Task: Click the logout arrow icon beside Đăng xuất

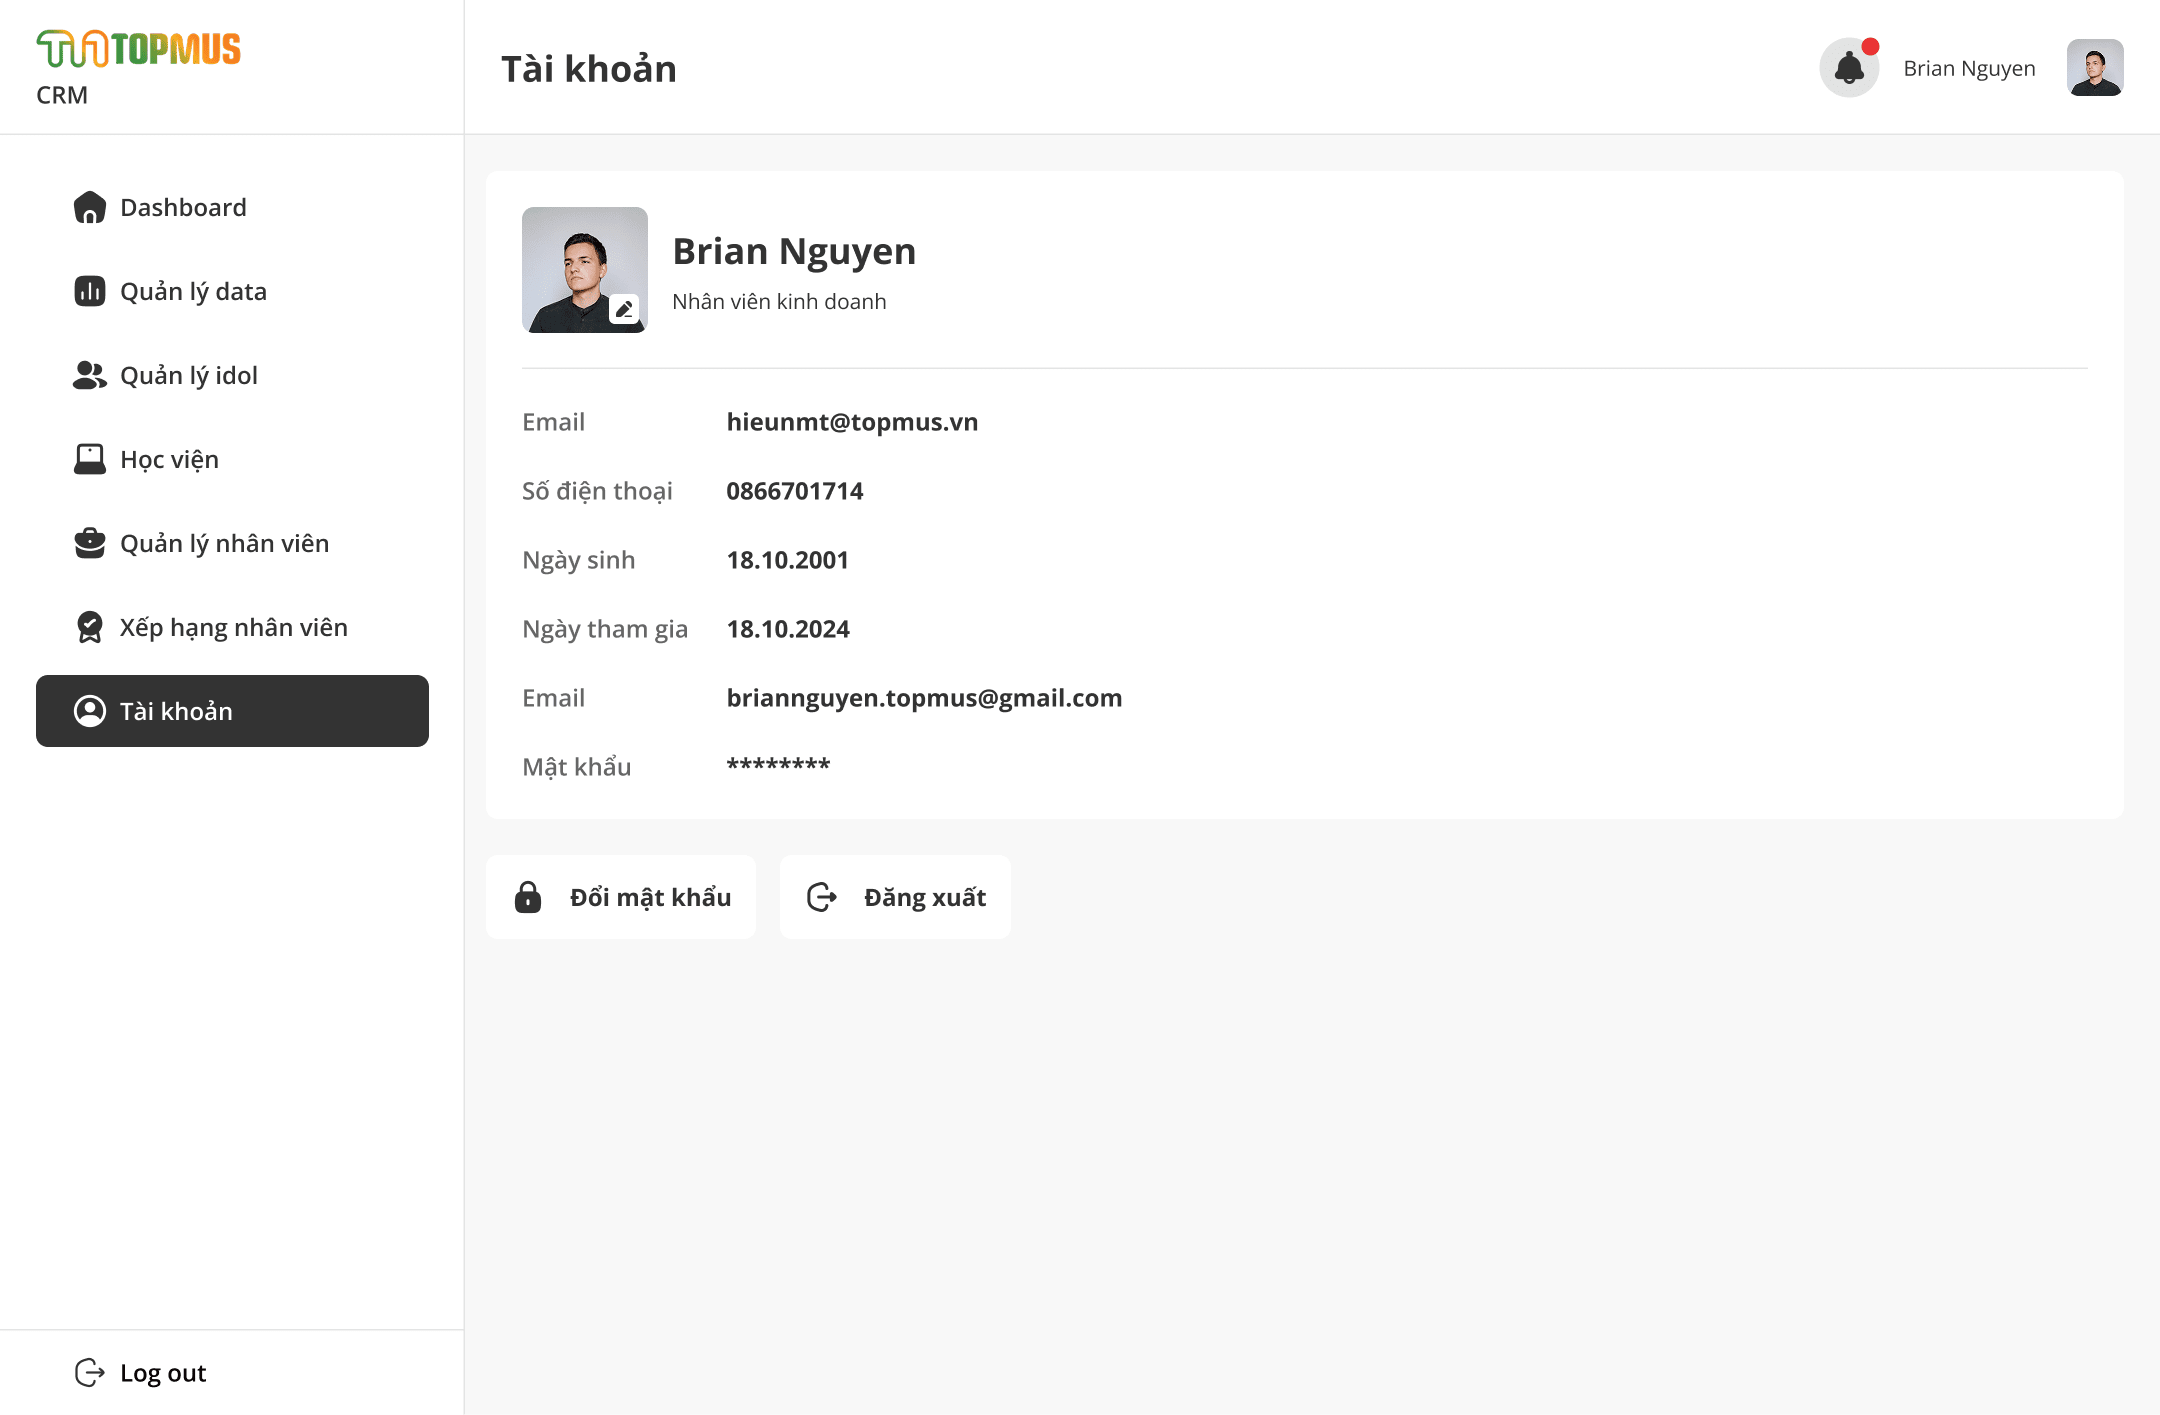Action: coord(820,897)
